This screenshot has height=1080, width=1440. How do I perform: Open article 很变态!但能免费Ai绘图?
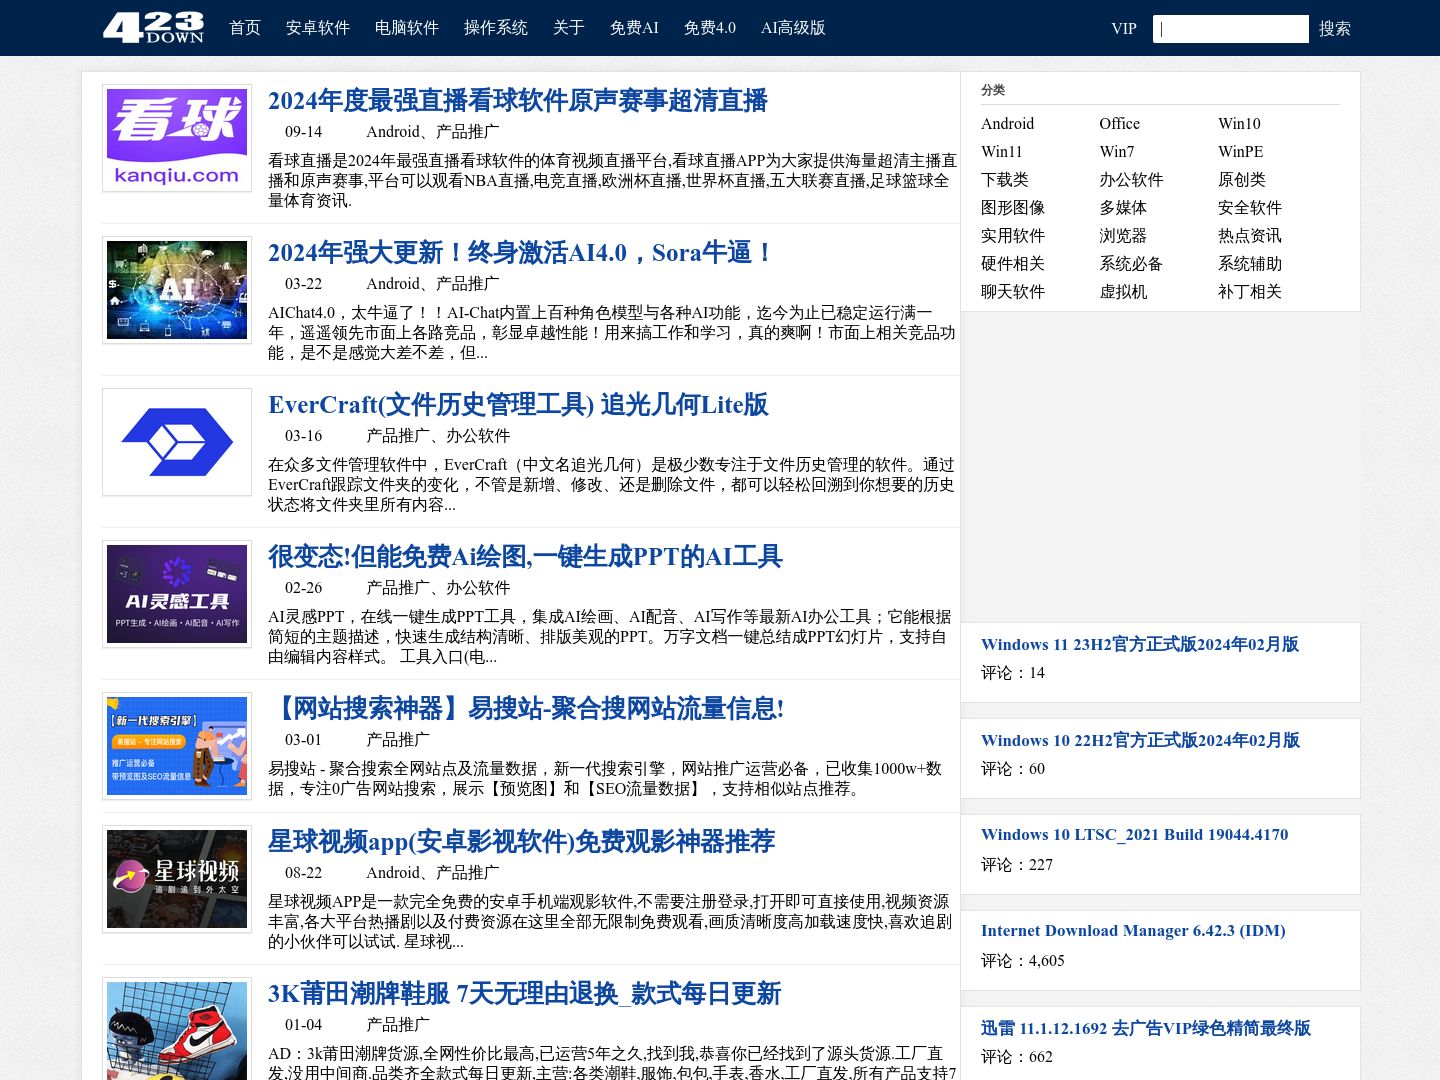point(525,556)
